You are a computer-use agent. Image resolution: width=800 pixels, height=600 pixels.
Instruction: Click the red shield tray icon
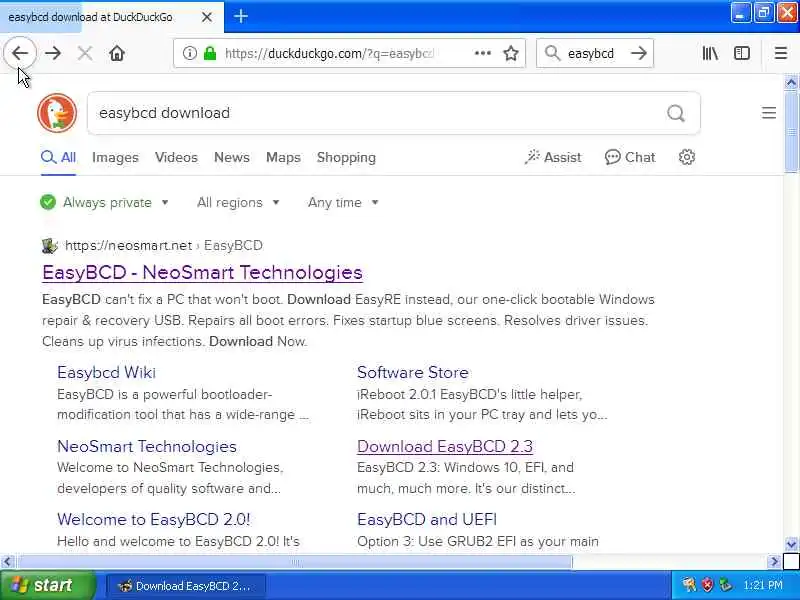707,585
